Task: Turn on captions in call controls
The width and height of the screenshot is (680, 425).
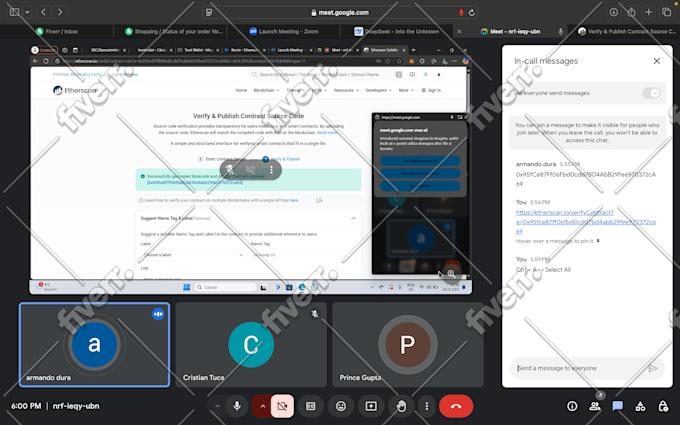Action: coord(311,406)
